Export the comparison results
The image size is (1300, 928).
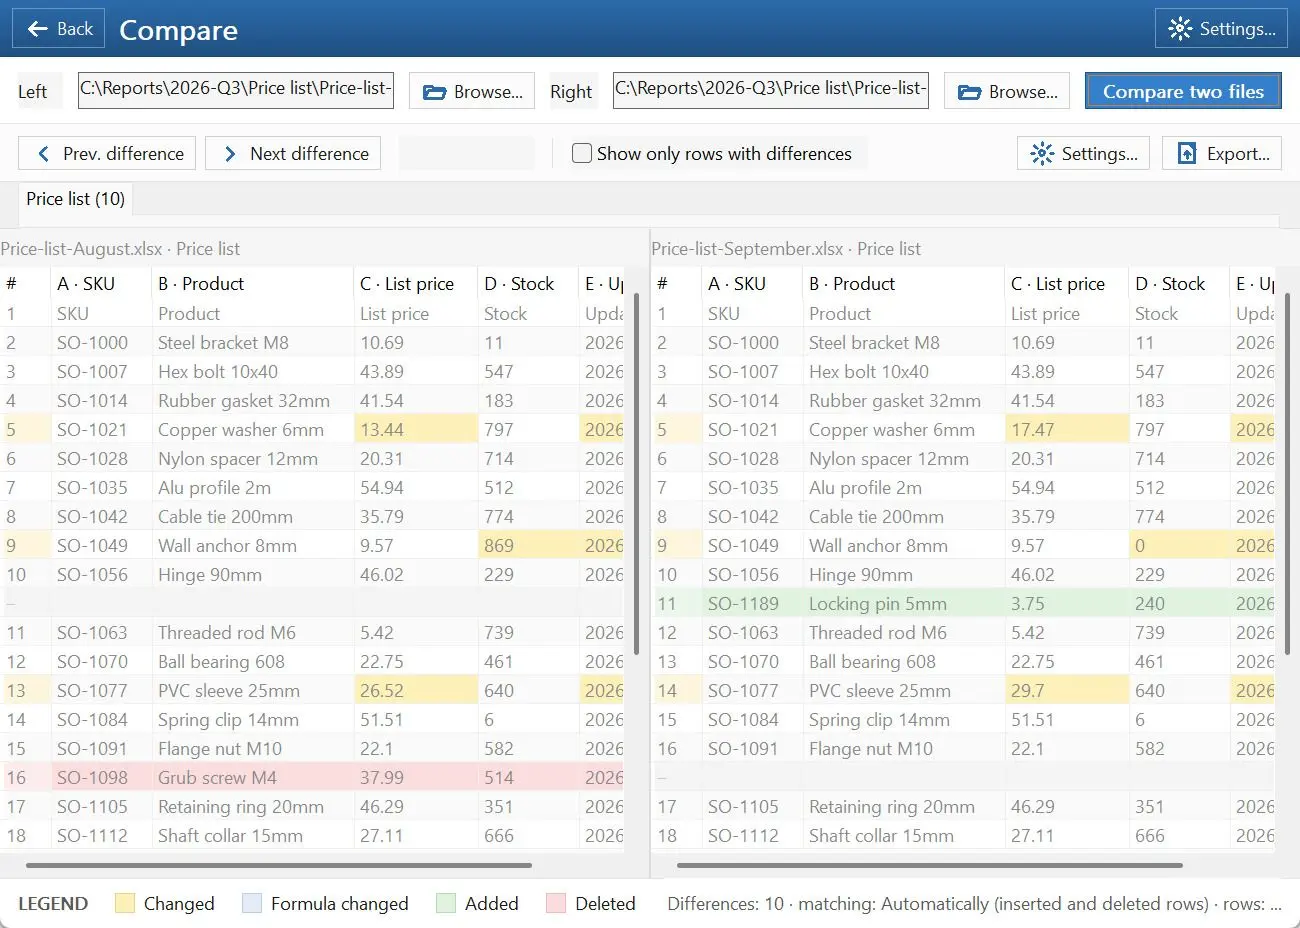click(x=1222, y=153)
